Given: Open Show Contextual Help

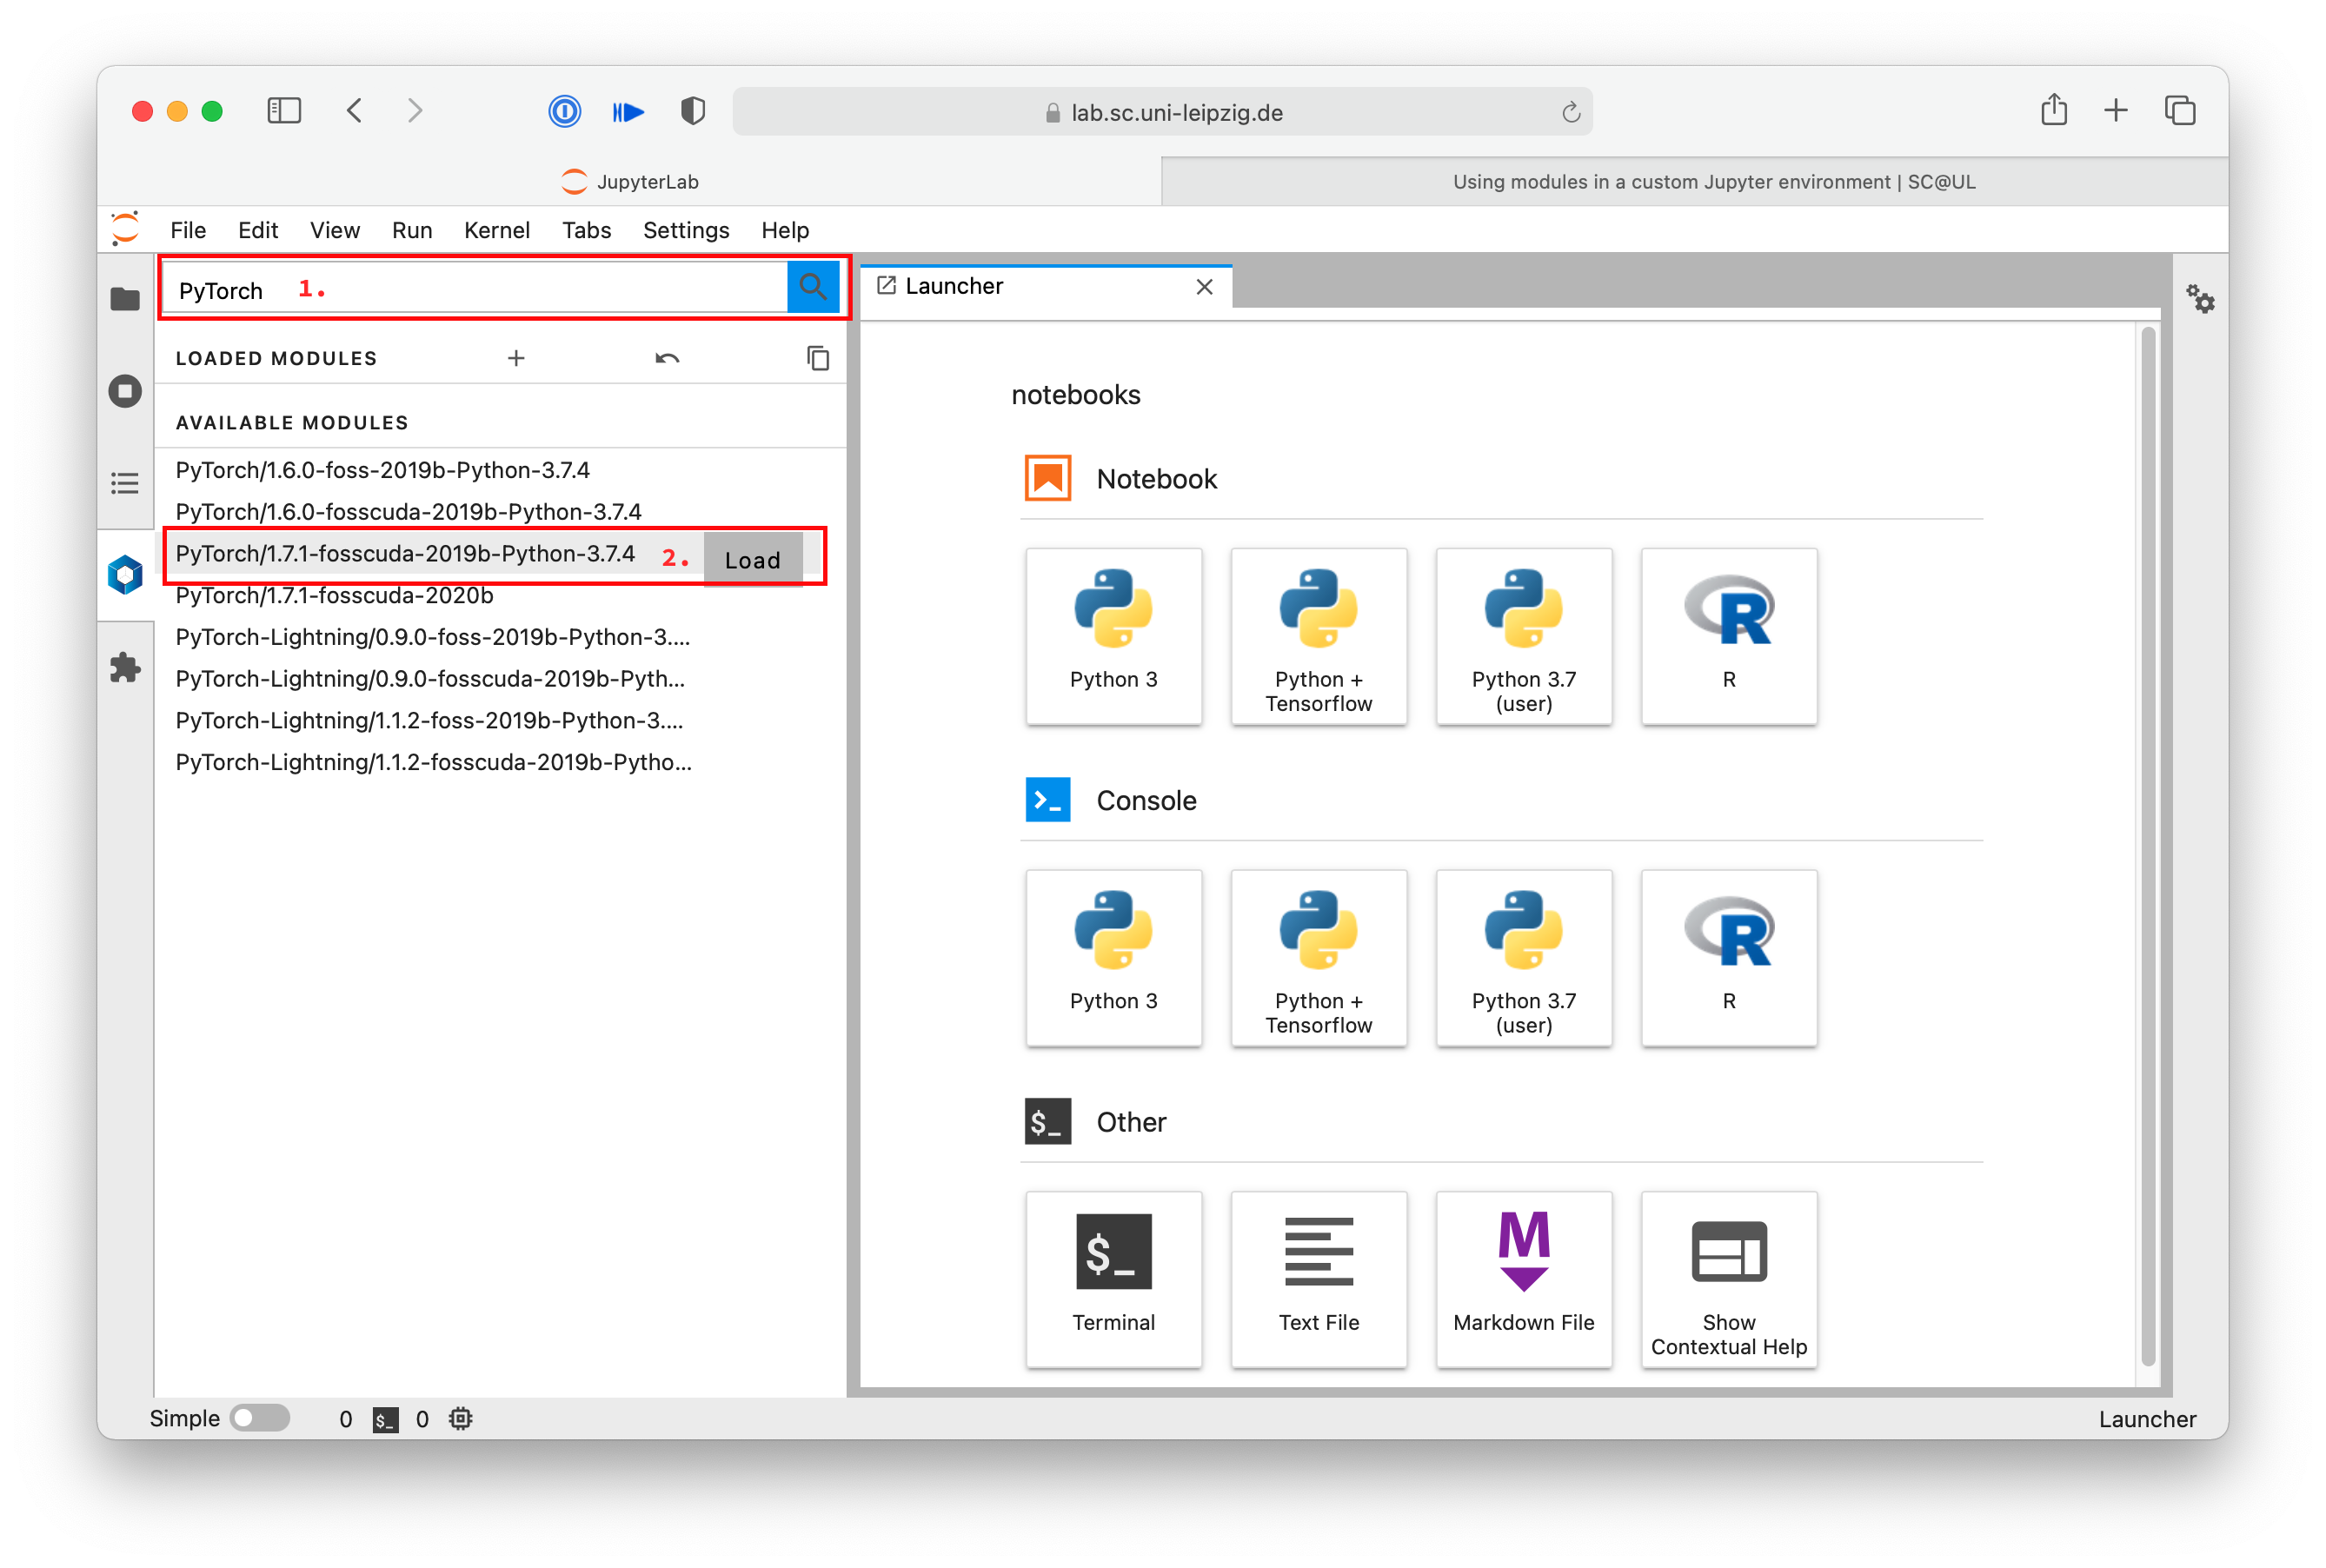Looking at the screenshot, I should (x=1728, y=1279).
